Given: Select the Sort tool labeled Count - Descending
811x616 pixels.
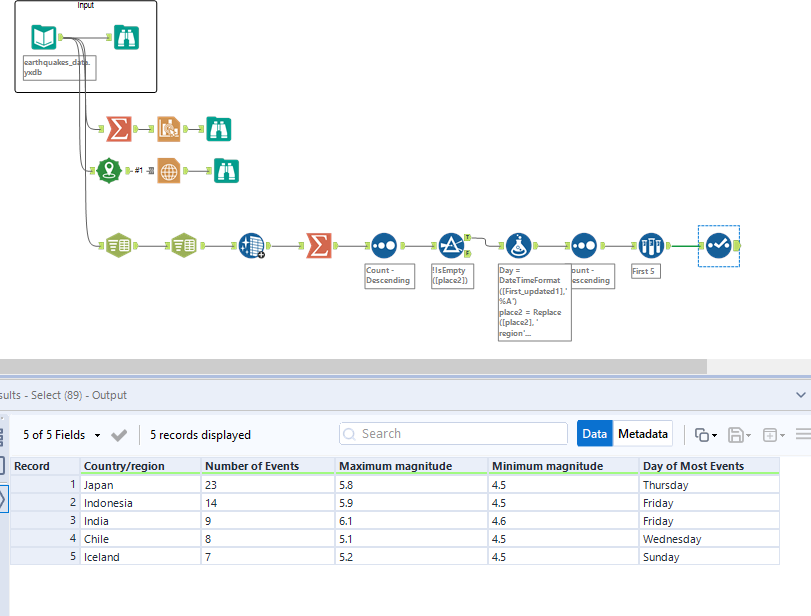Looking at the screenshot, I should point(384,245).
